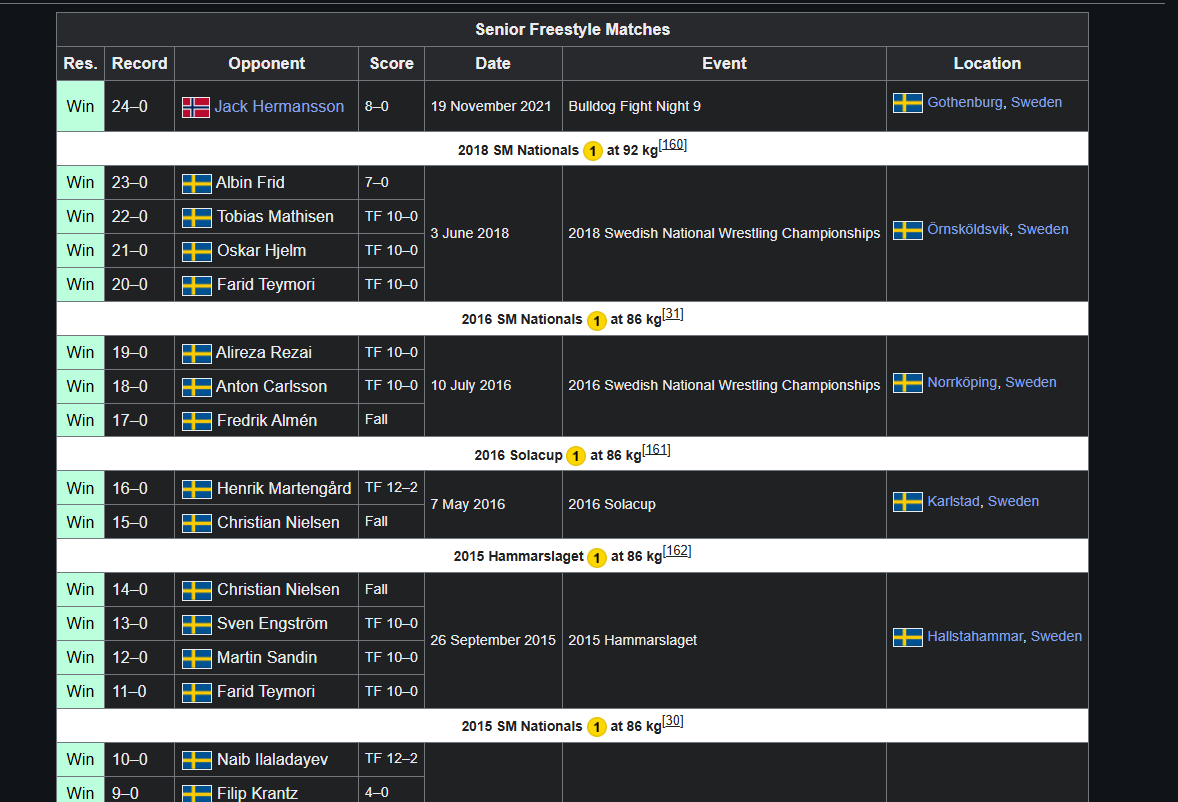This screenshot has width=1178, height=802.
Task: Select the 26 September 2015 date cell
Action: pyautogui.click(x=493, y=641)
